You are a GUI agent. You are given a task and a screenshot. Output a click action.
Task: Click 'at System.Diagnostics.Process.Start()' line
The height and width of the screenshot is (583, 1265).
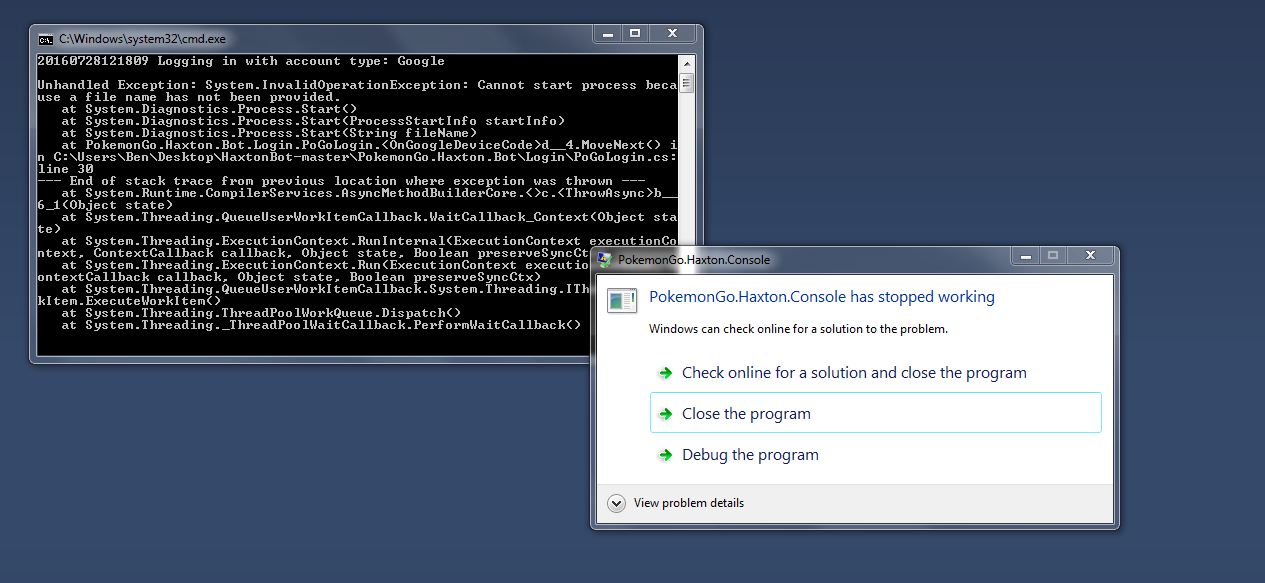[209, 109]
